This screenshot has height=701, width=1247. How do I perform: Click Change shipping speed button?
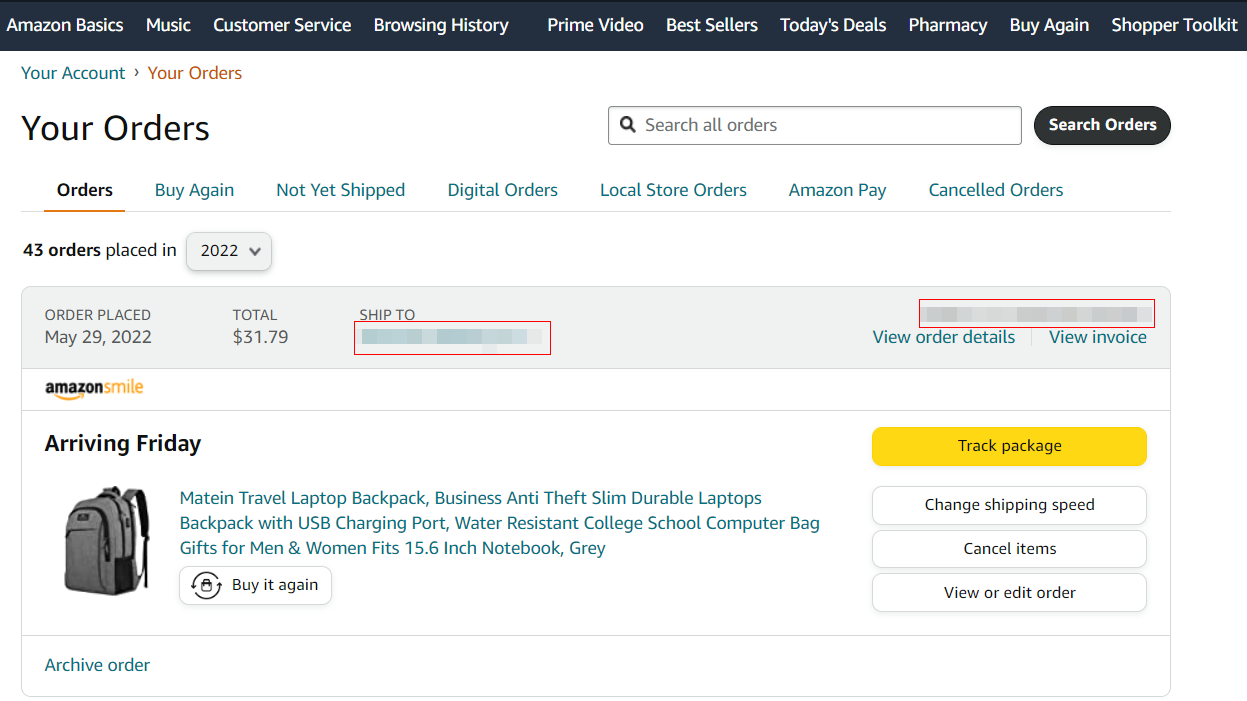1009,505
